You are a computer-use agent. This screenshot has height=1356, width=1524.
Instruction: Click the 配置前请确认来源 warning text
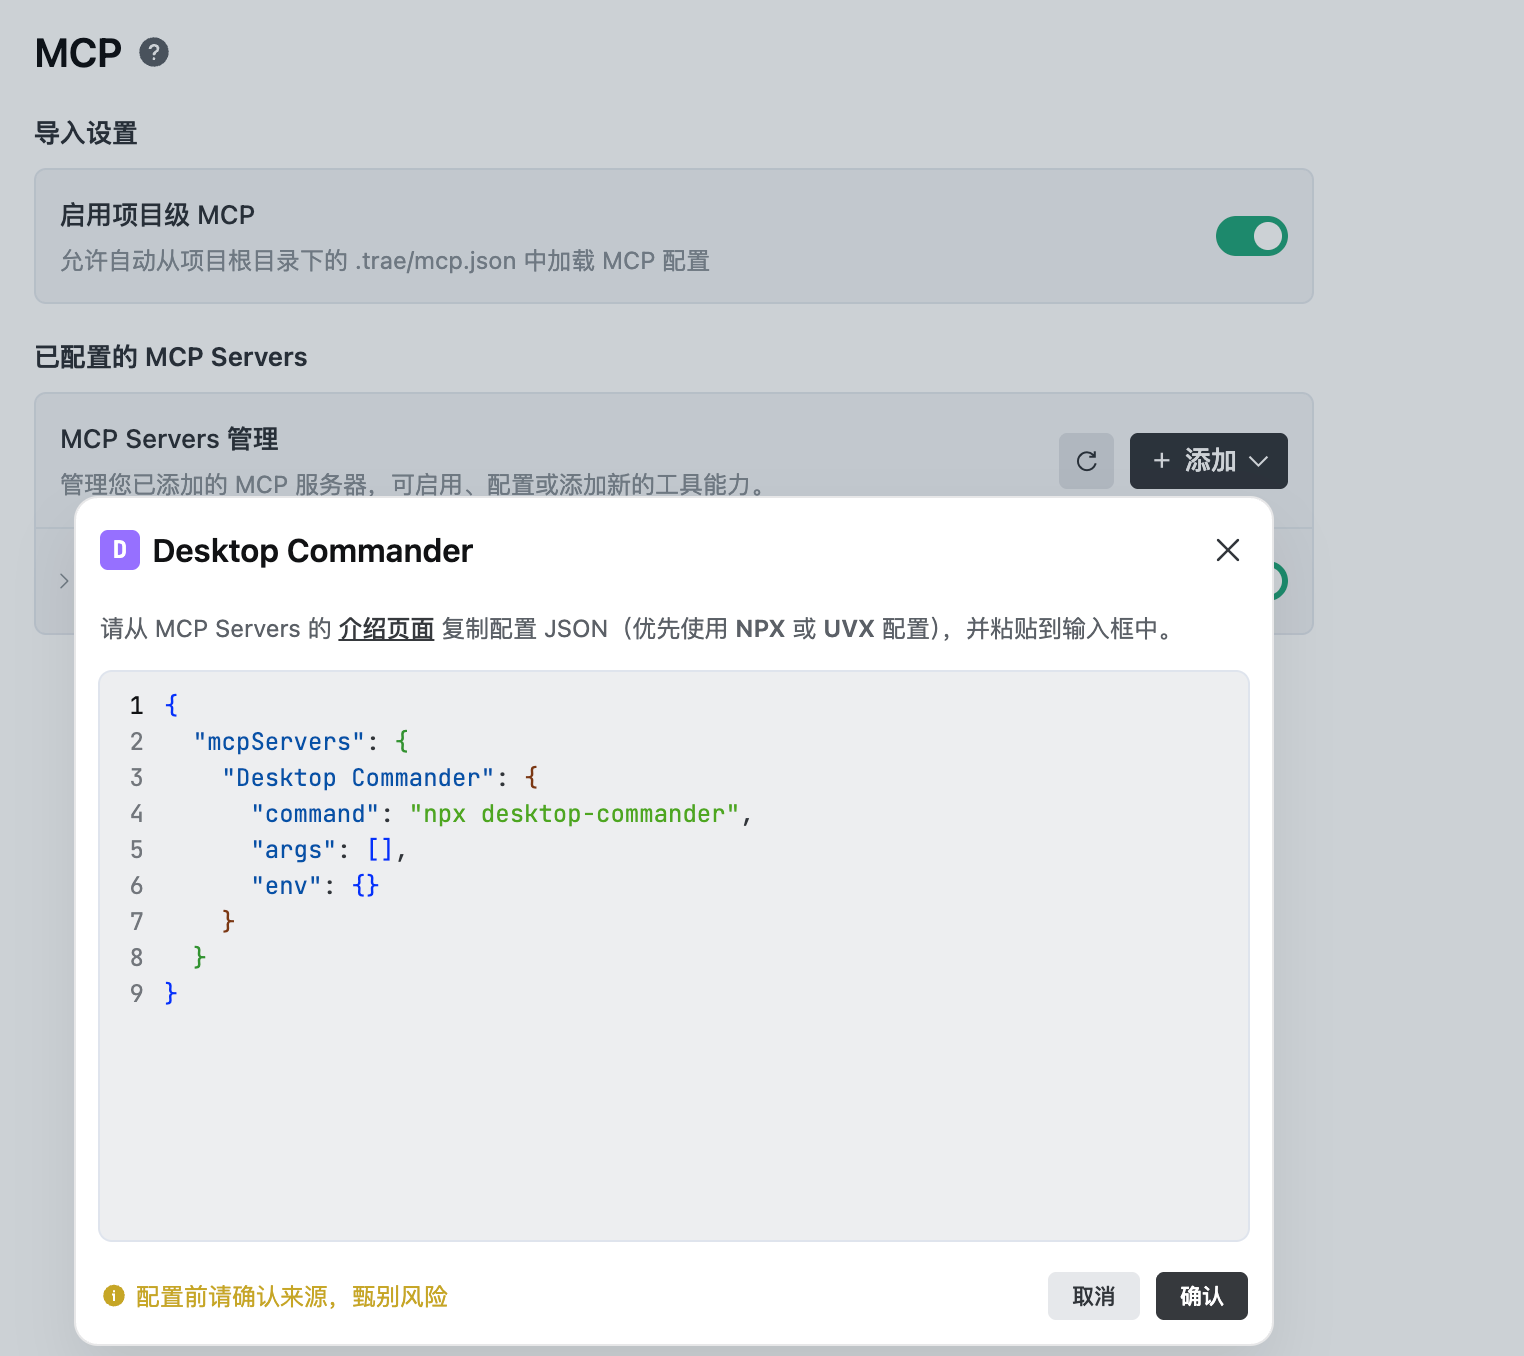click(291, 1297)
